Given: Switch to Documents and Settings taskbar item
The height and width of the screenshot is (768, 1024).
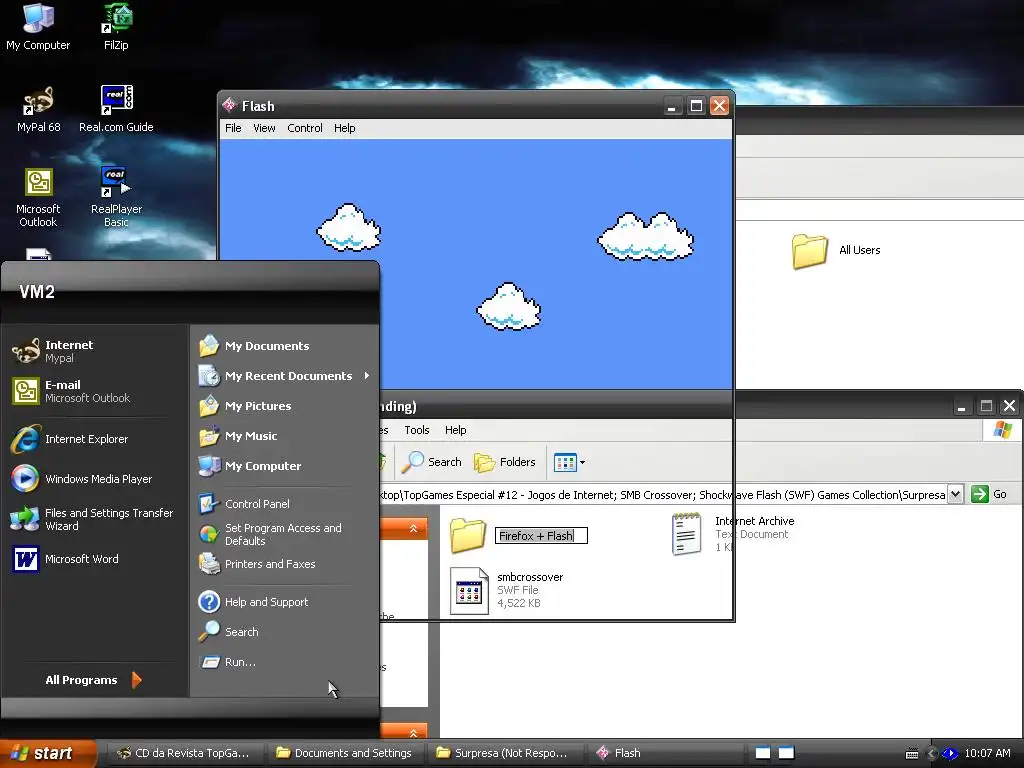Looking at the screenshot, I should (x=344, y=753).
